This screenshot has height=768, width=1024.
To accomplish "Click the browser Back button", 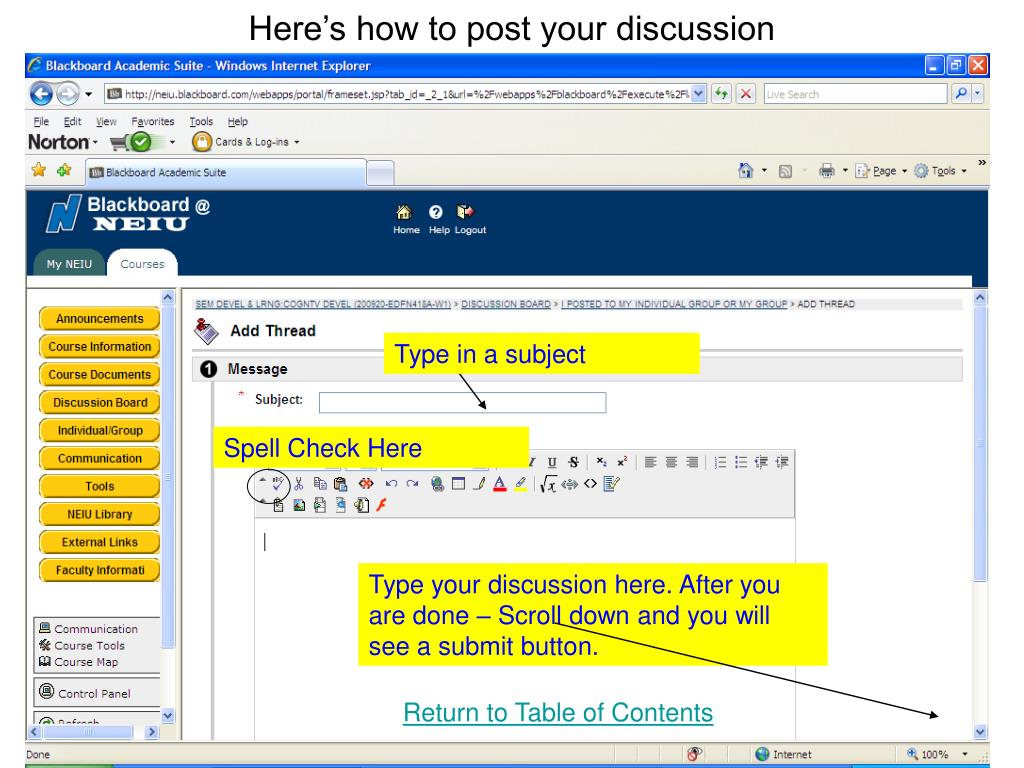I will pyautogui.click(x=41, y=94).
